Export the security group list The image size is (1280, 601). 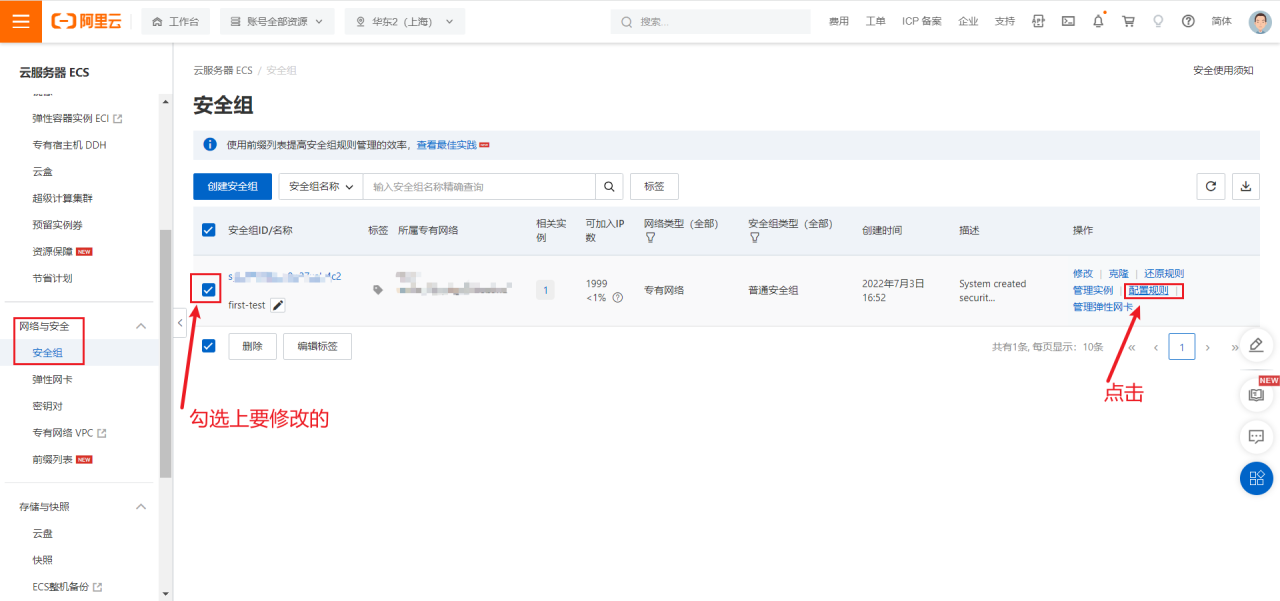(1245, 186)
